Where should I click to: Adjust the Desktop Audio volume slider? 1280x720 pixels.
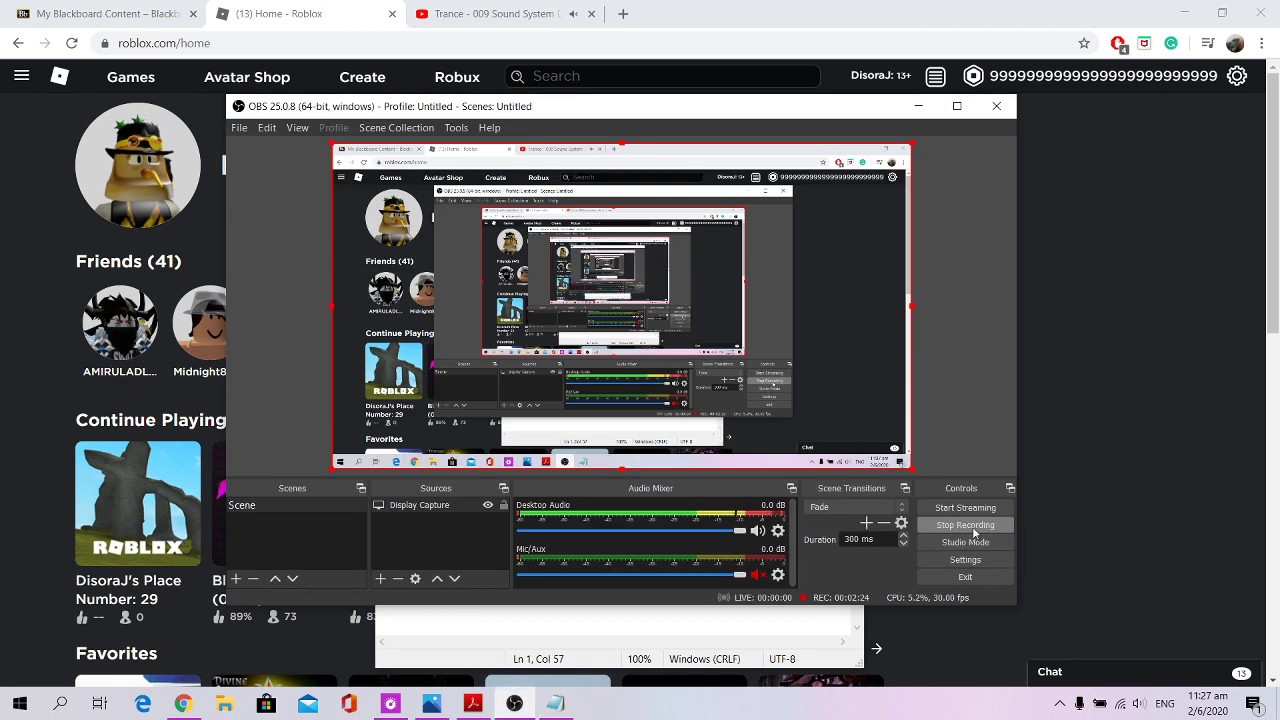click(630, 531)
